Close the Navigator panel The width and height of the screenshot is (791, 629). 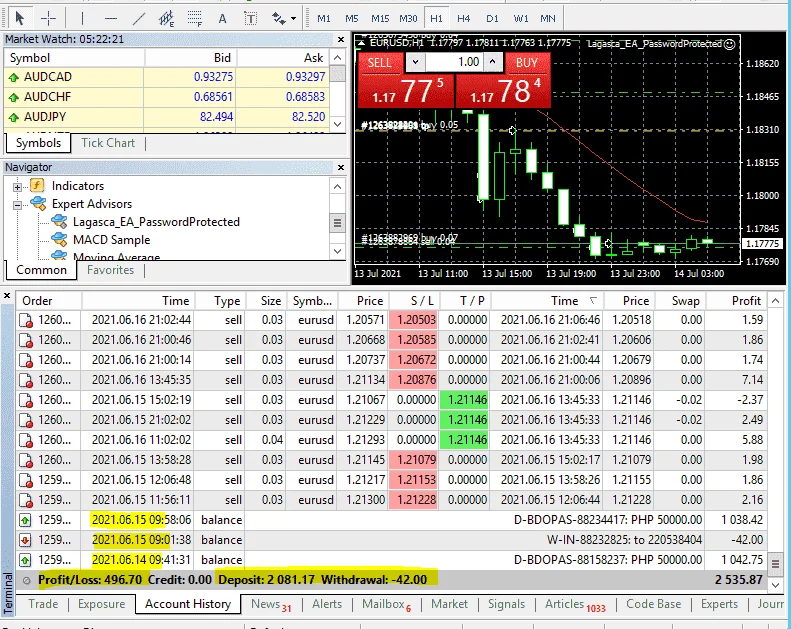click(x=341, y=167)
